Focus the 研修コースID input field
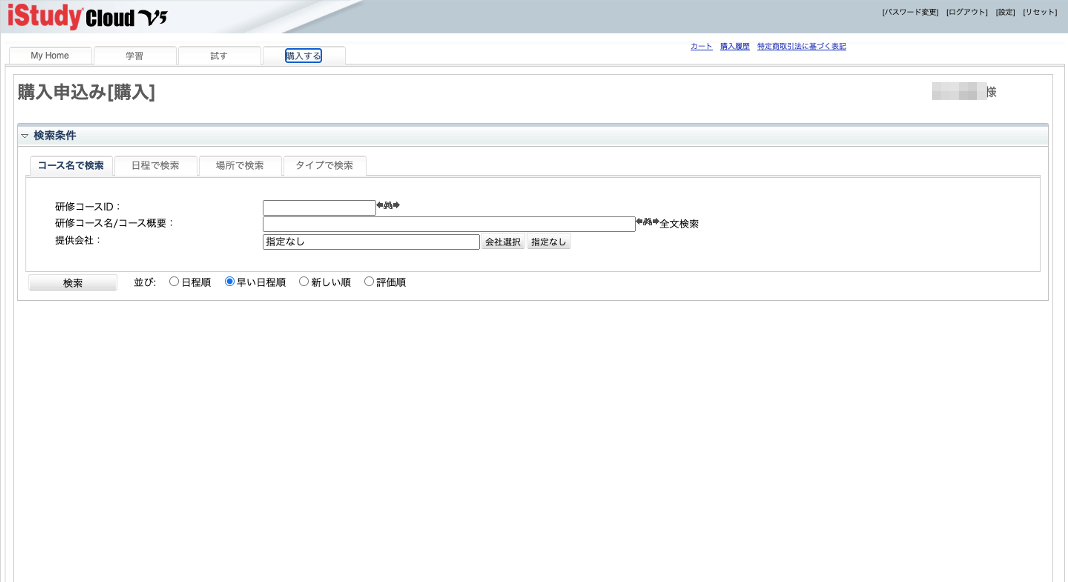The width and height of the screenshot is (1068, 582). tap(319, 208)
